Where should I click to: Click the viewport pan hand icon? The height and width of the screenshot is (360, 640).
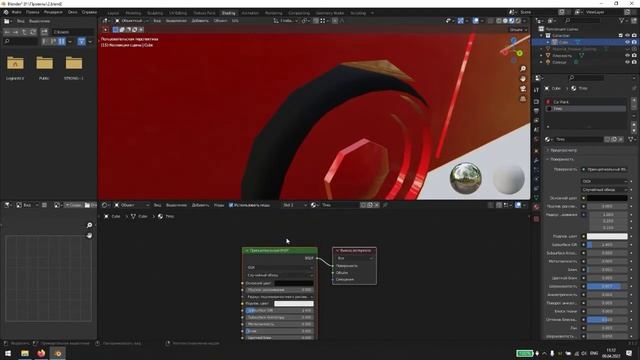(x=523, y=79)
